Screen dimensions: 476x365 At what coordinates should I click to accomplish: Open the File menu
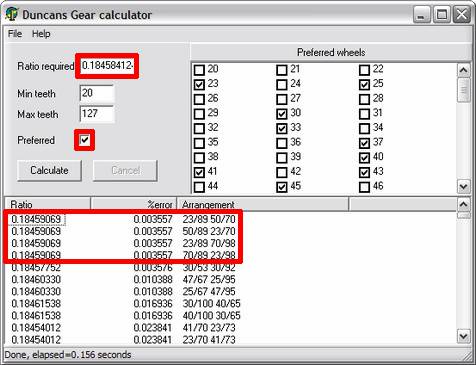point(15,34)
